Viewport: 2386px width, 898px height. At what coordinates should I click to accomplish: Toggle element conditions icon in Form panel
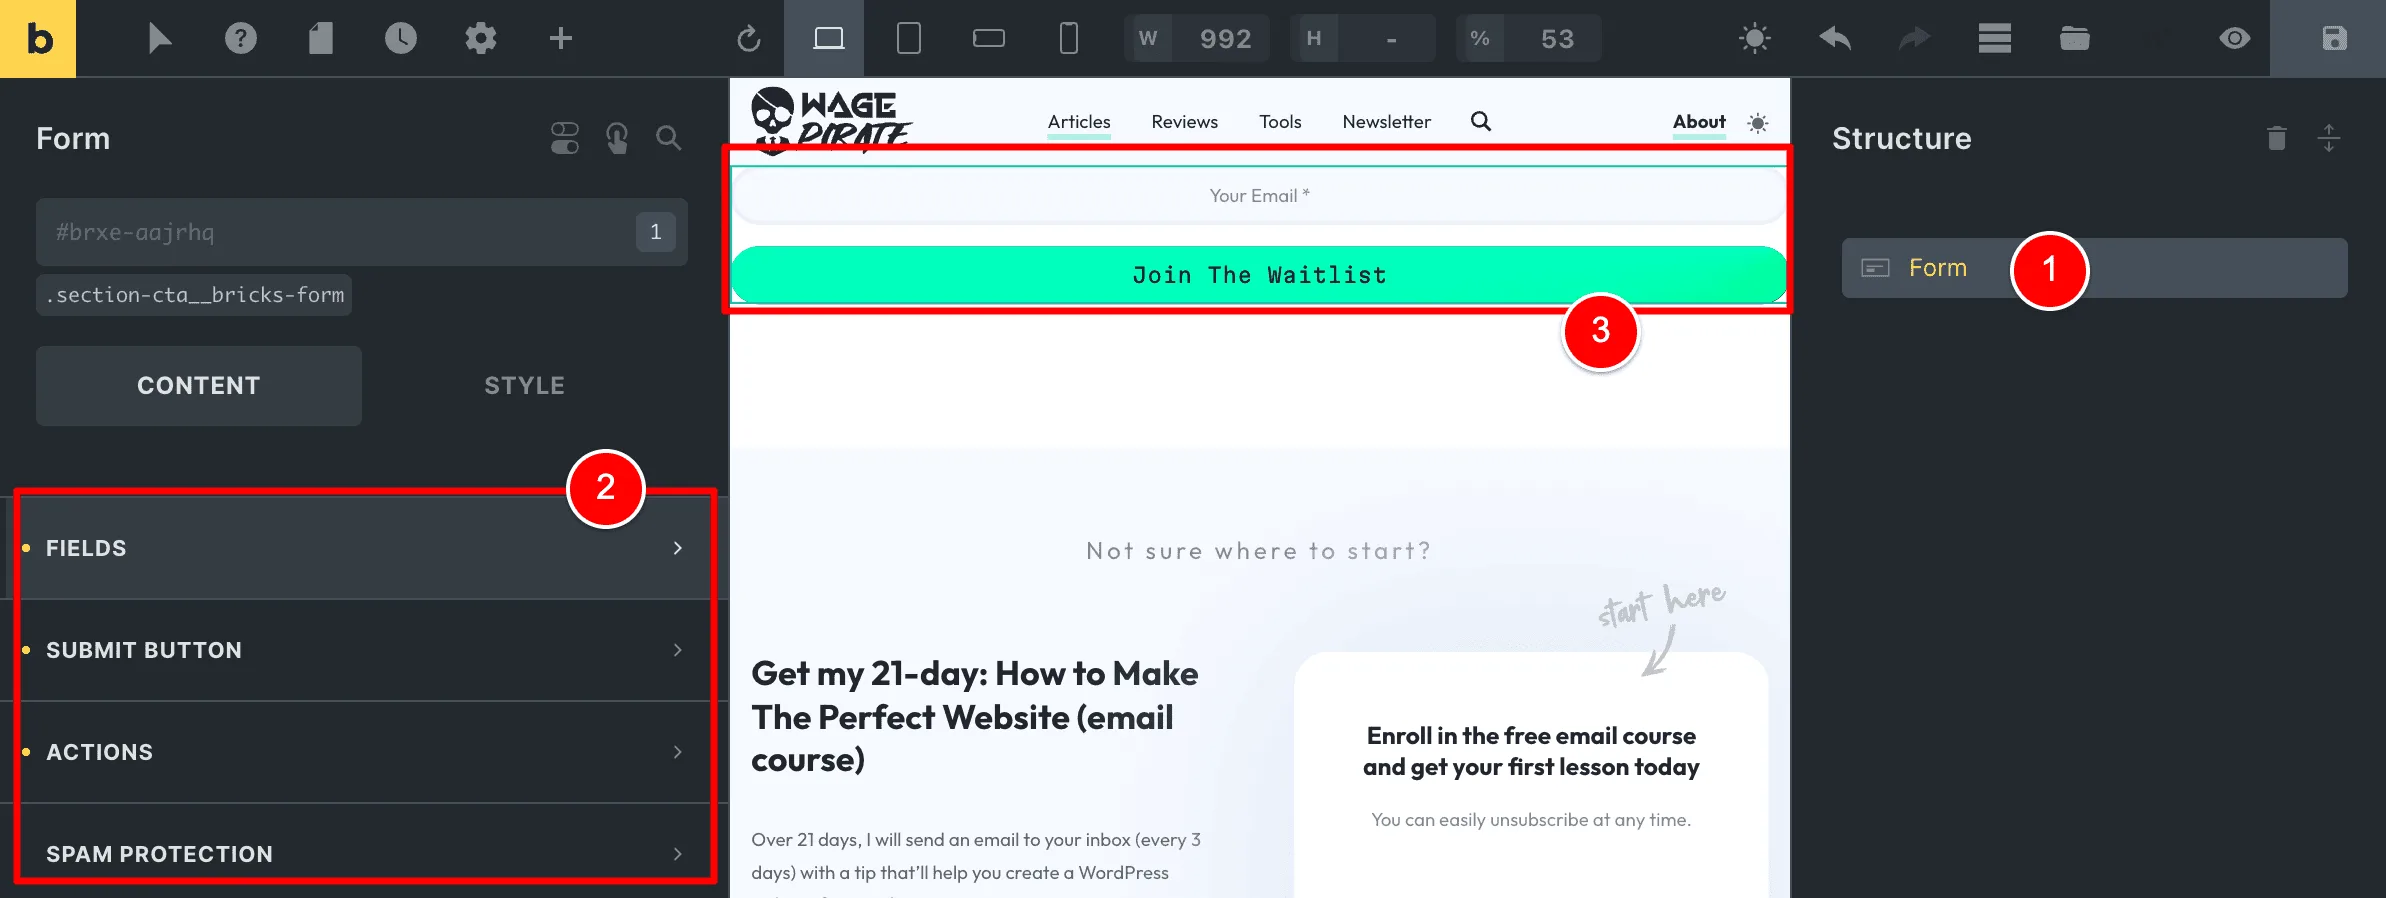(x=565, y=138)
